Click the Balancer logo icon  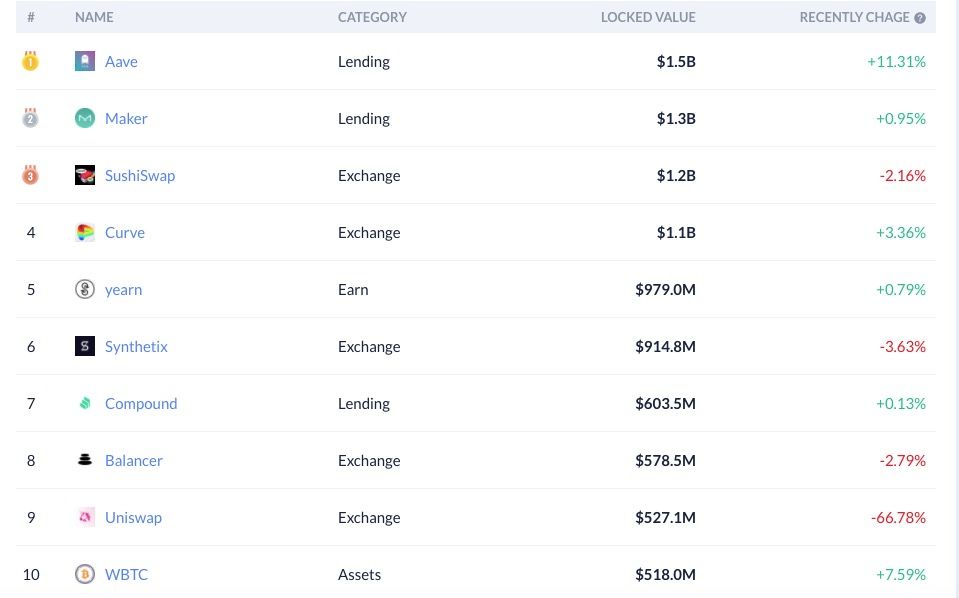(85, 460)
